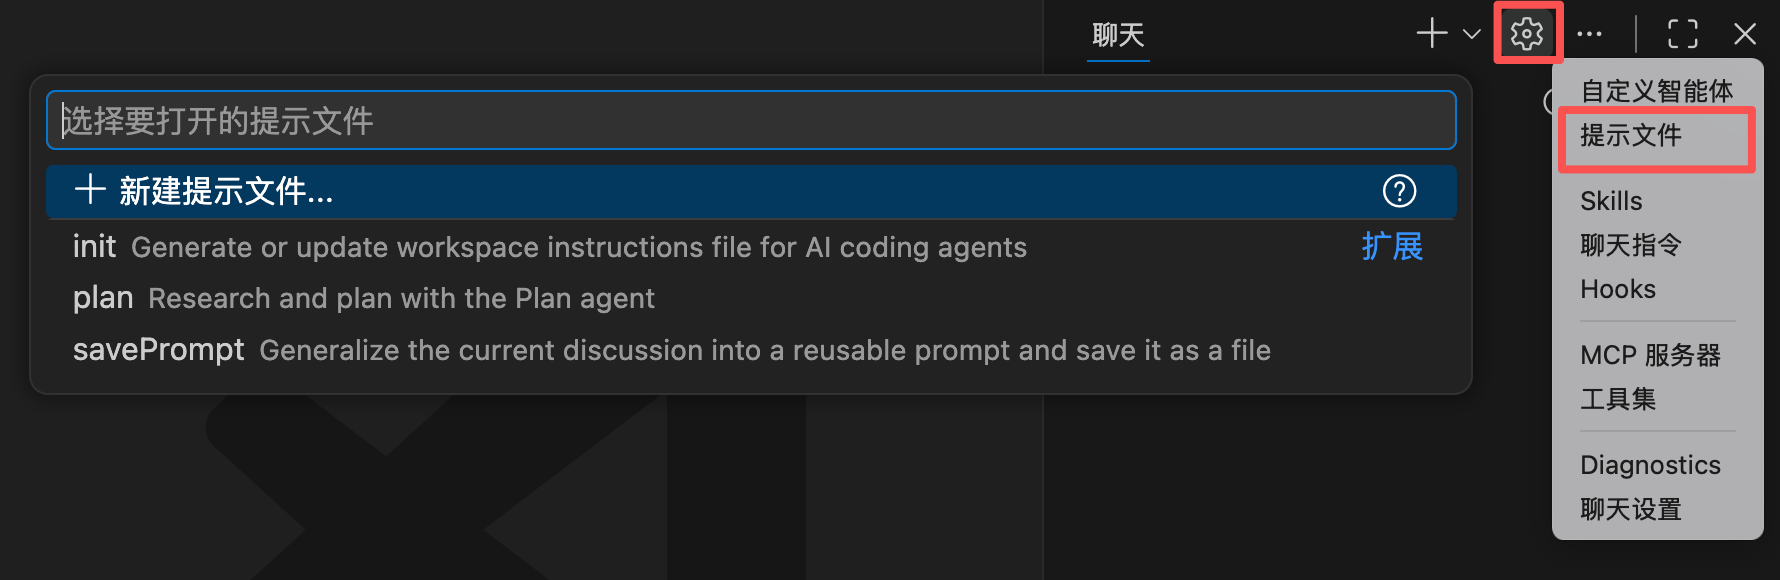Open Diagnostics menu entry
The width and height of the screenshot is (1780, 580).
(x=1650, y=465)
